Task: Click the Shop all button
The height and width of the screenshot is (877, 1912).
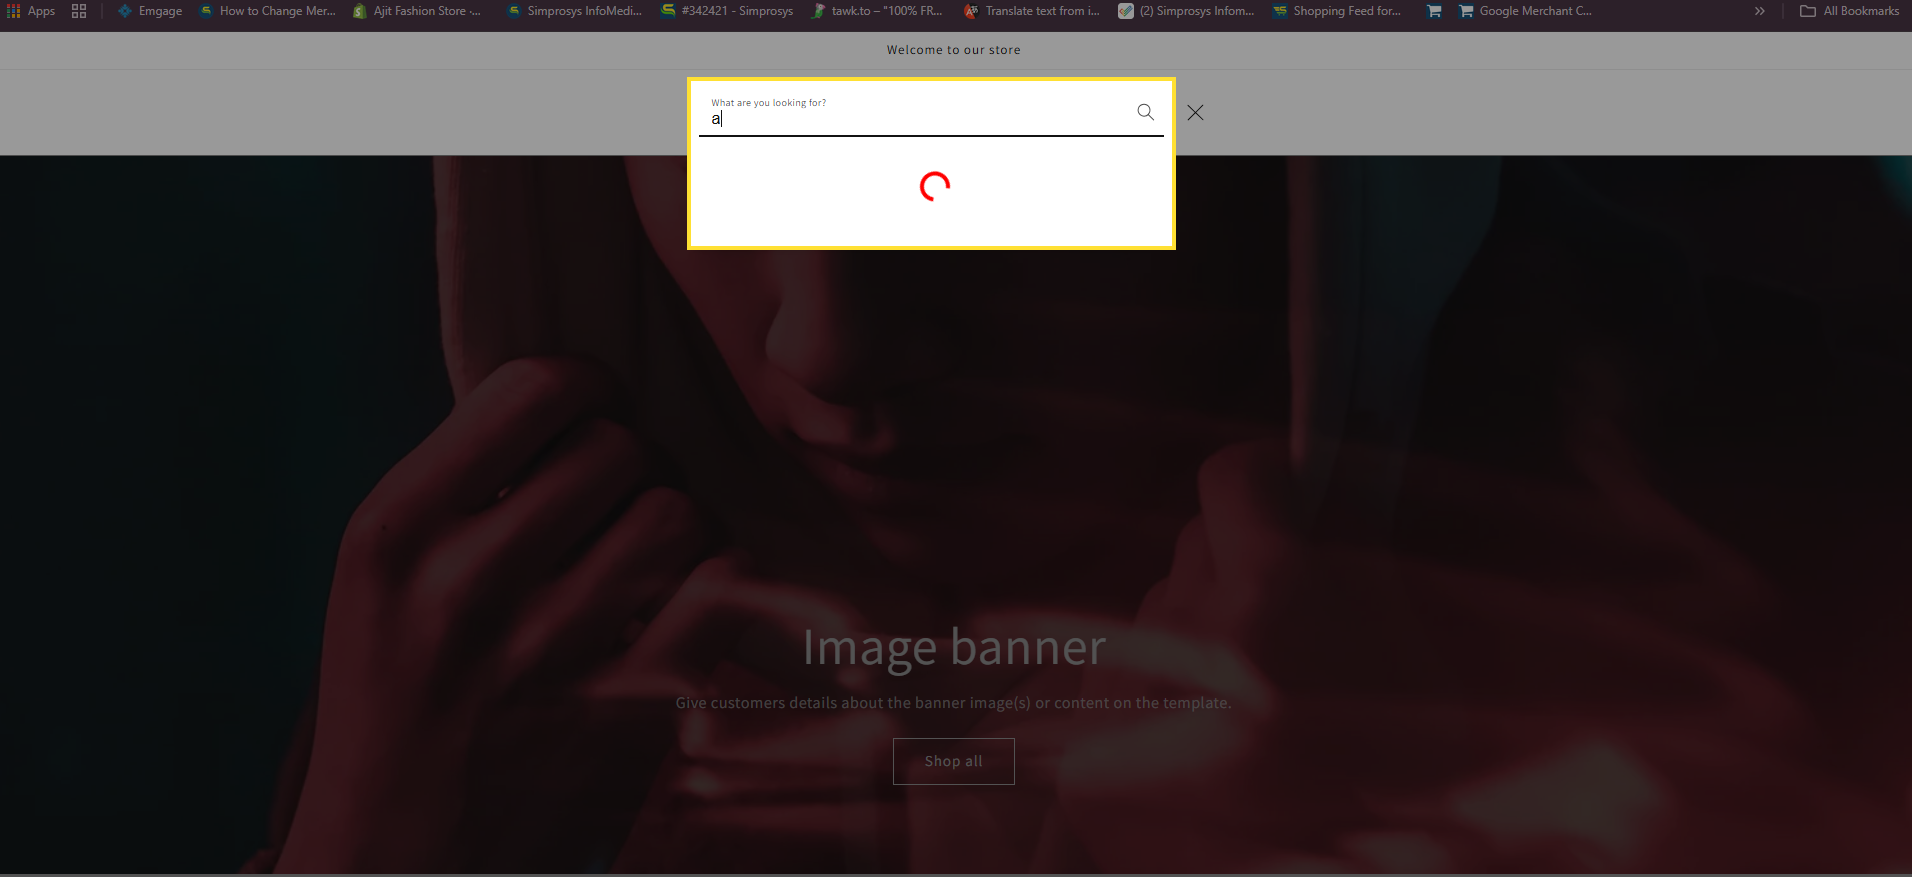Action: click(953, 761)
